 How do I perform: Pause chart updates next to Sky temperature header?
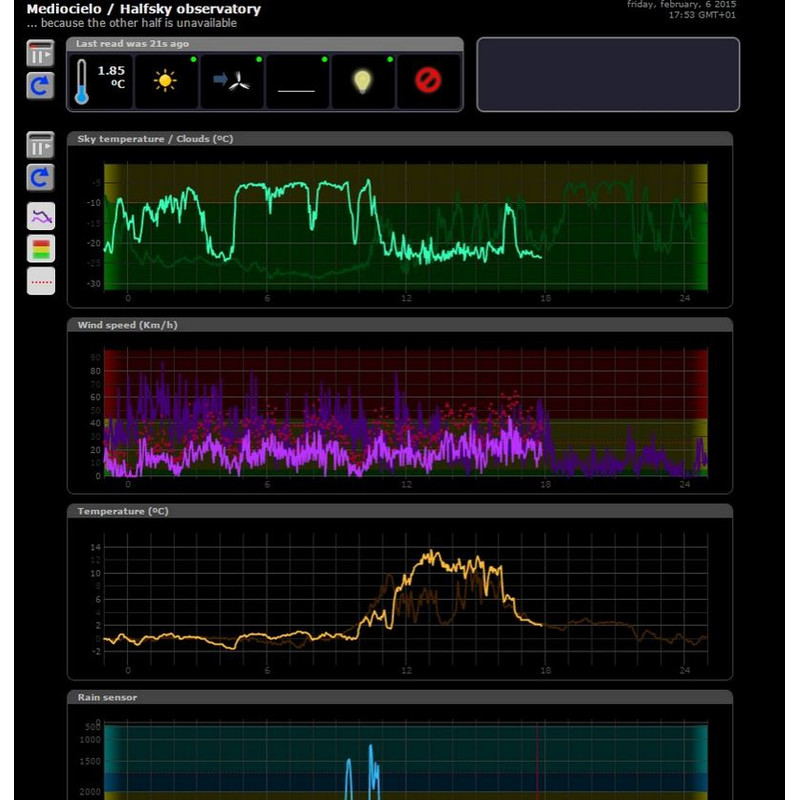point(40,145)
